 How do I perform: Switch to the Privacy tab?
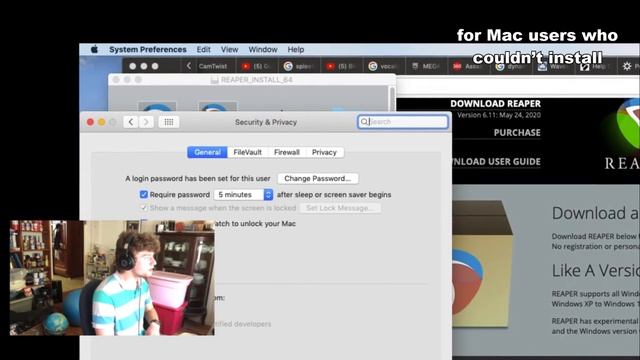(324, 152)
